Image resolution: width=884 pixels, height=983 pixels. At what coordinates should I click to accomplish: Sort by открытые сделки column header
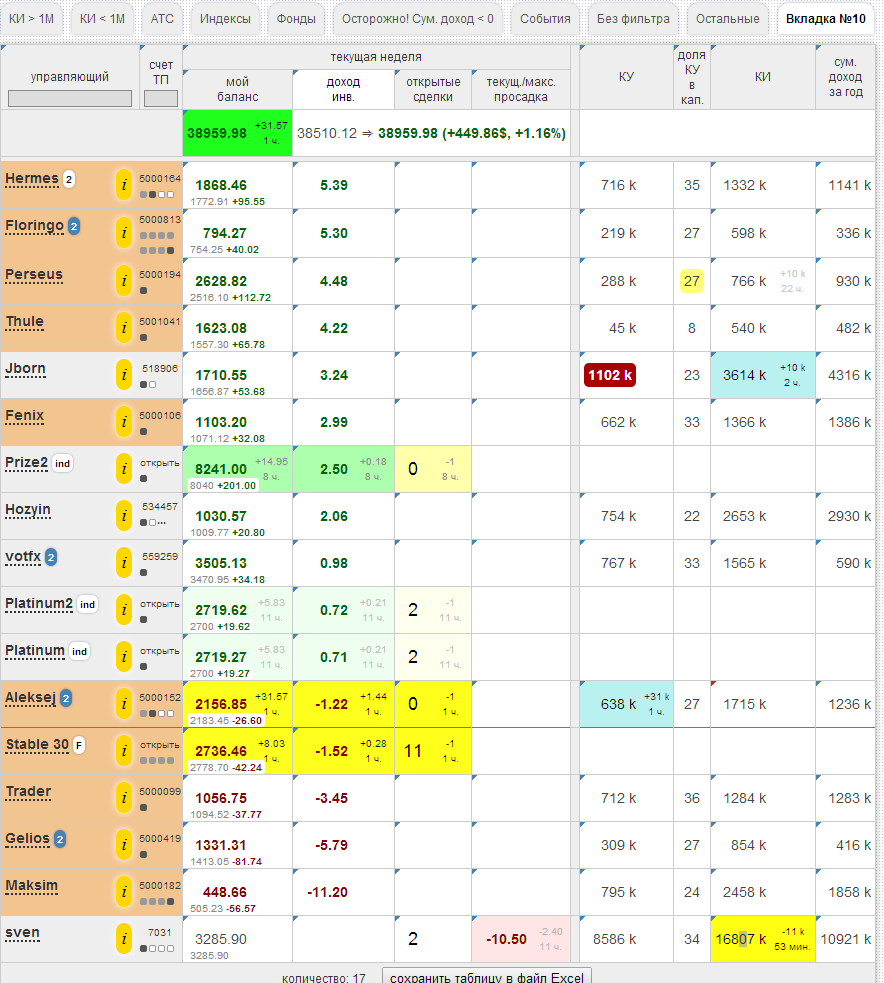pos(433,89)
